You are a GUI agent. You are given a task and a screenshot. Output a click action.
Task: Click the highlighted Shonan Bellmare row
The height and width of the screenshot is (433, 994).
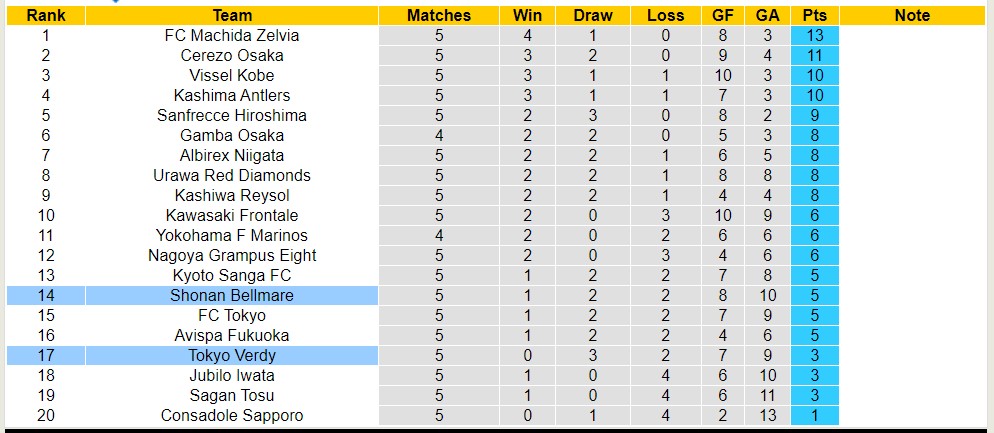tap(232, 295)
